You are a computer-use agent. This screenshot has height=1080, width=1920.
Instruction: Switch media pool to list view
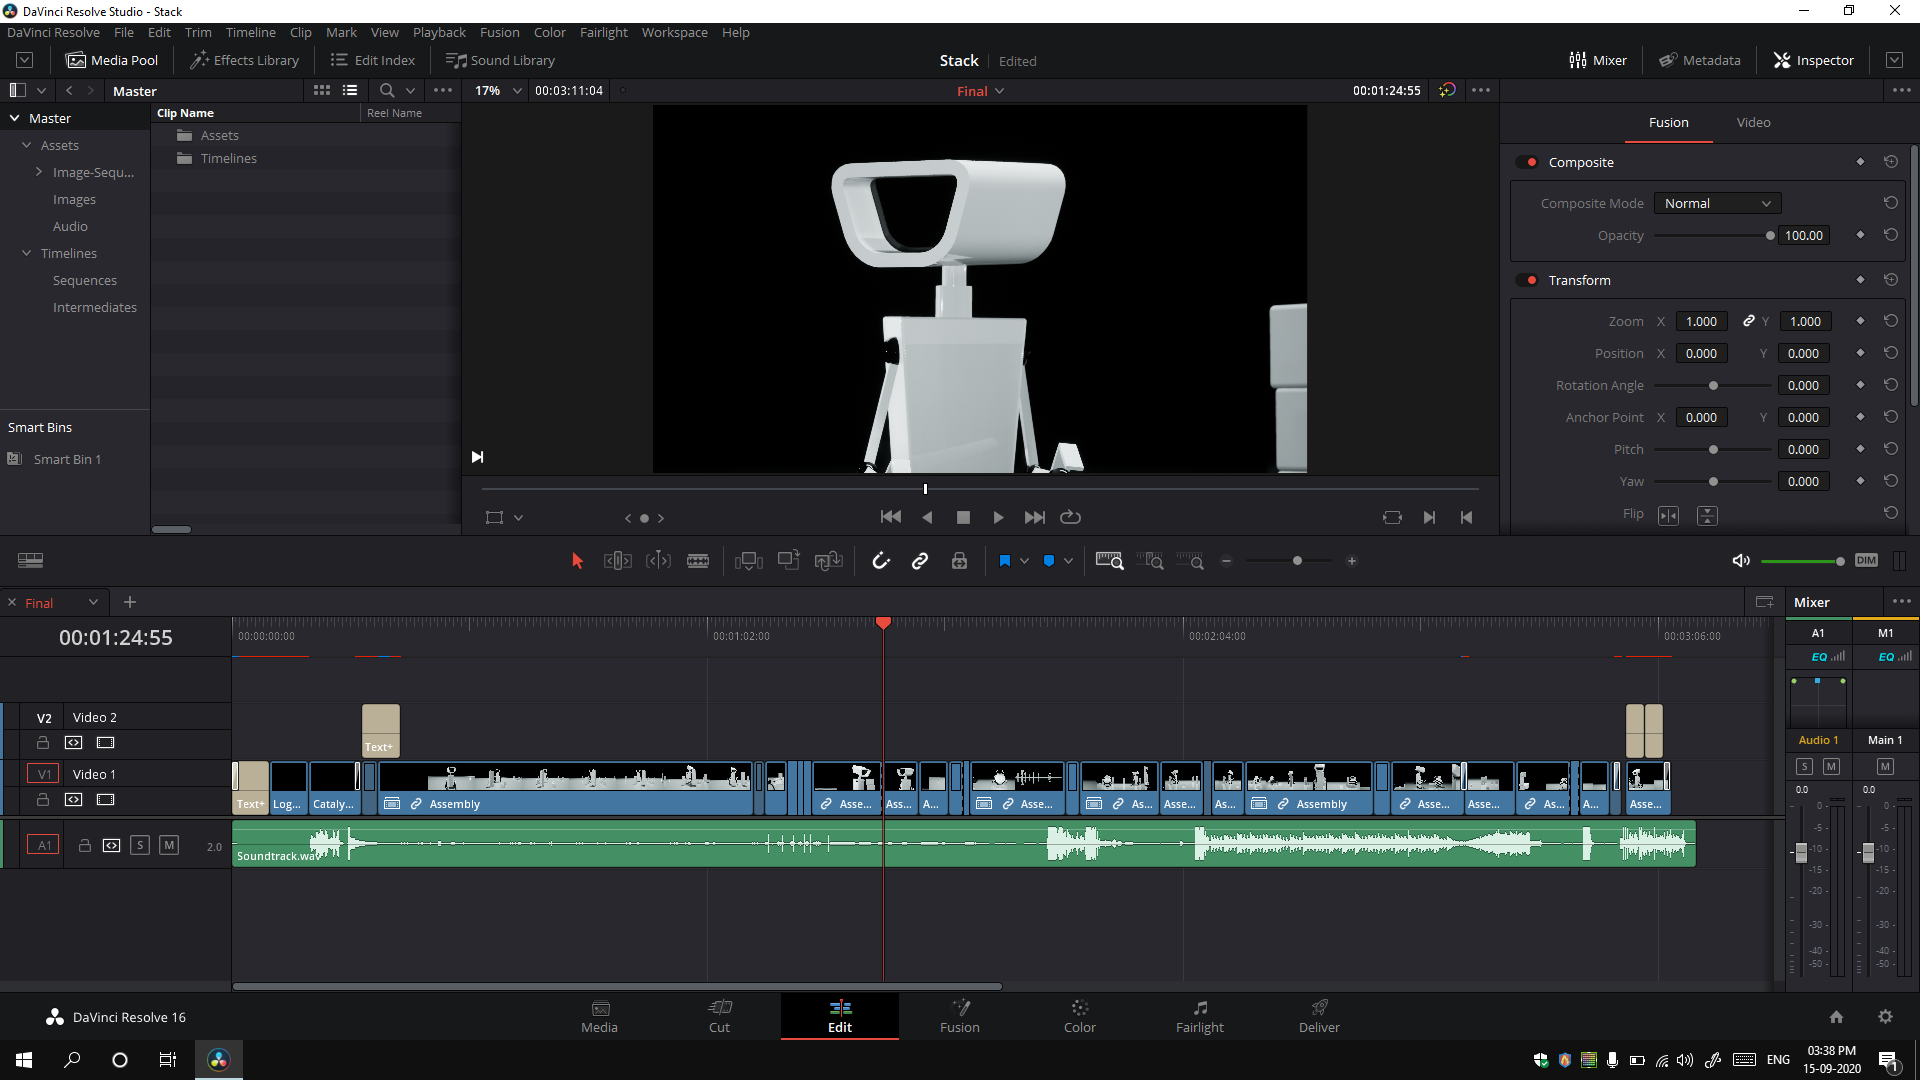point(350,90)
